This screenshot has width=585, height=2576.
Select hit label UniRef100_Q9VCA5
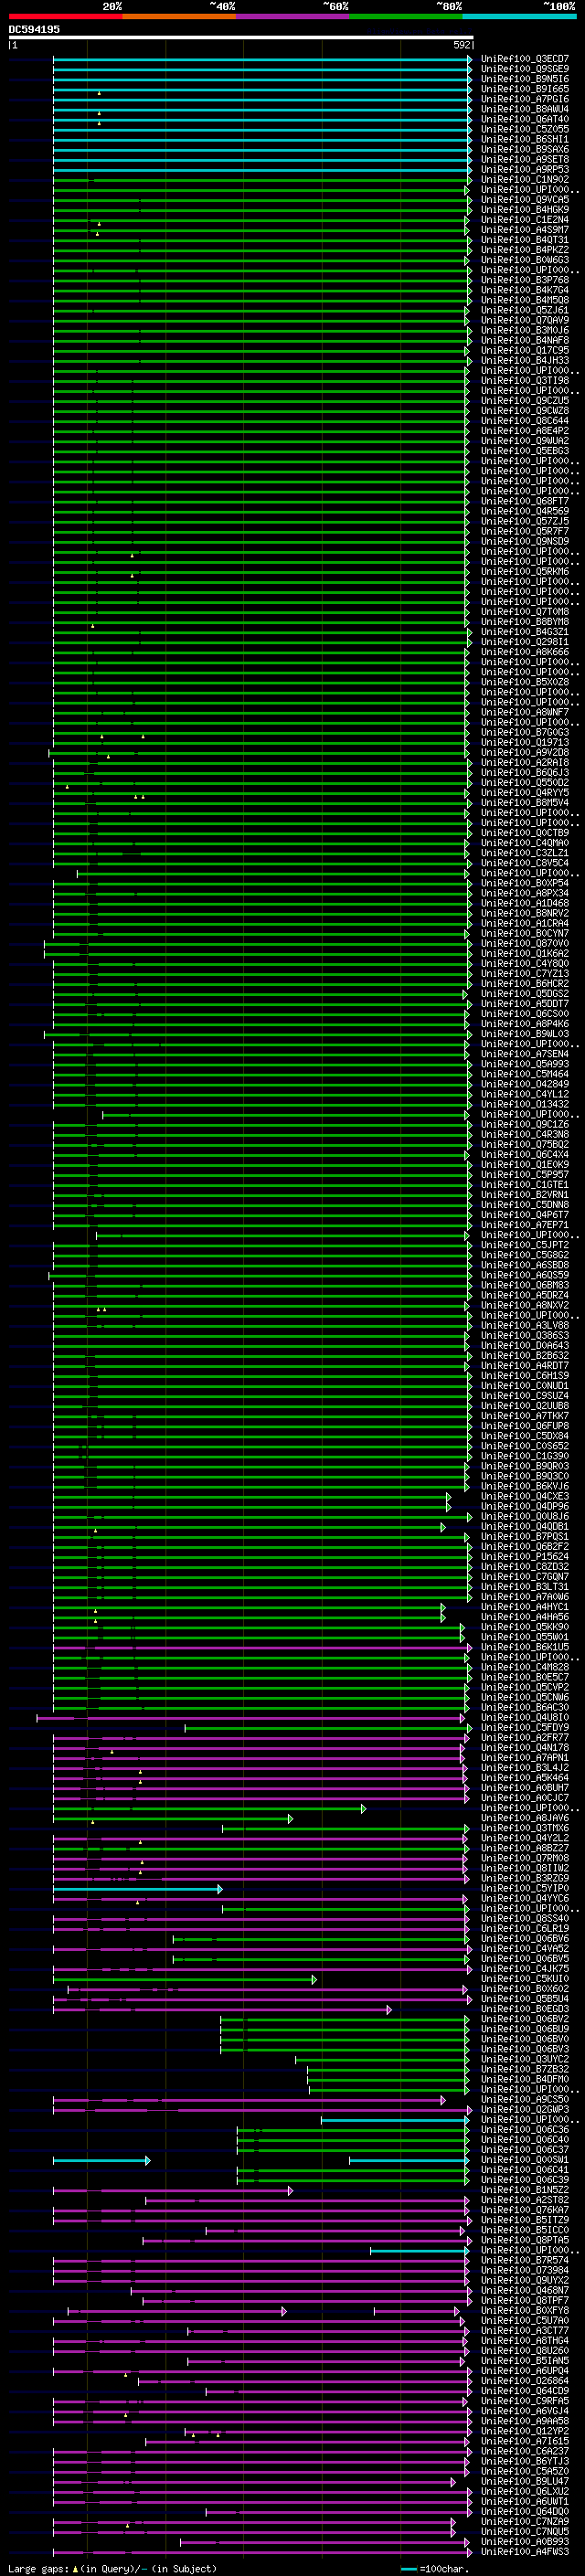(x=525, y=200)
